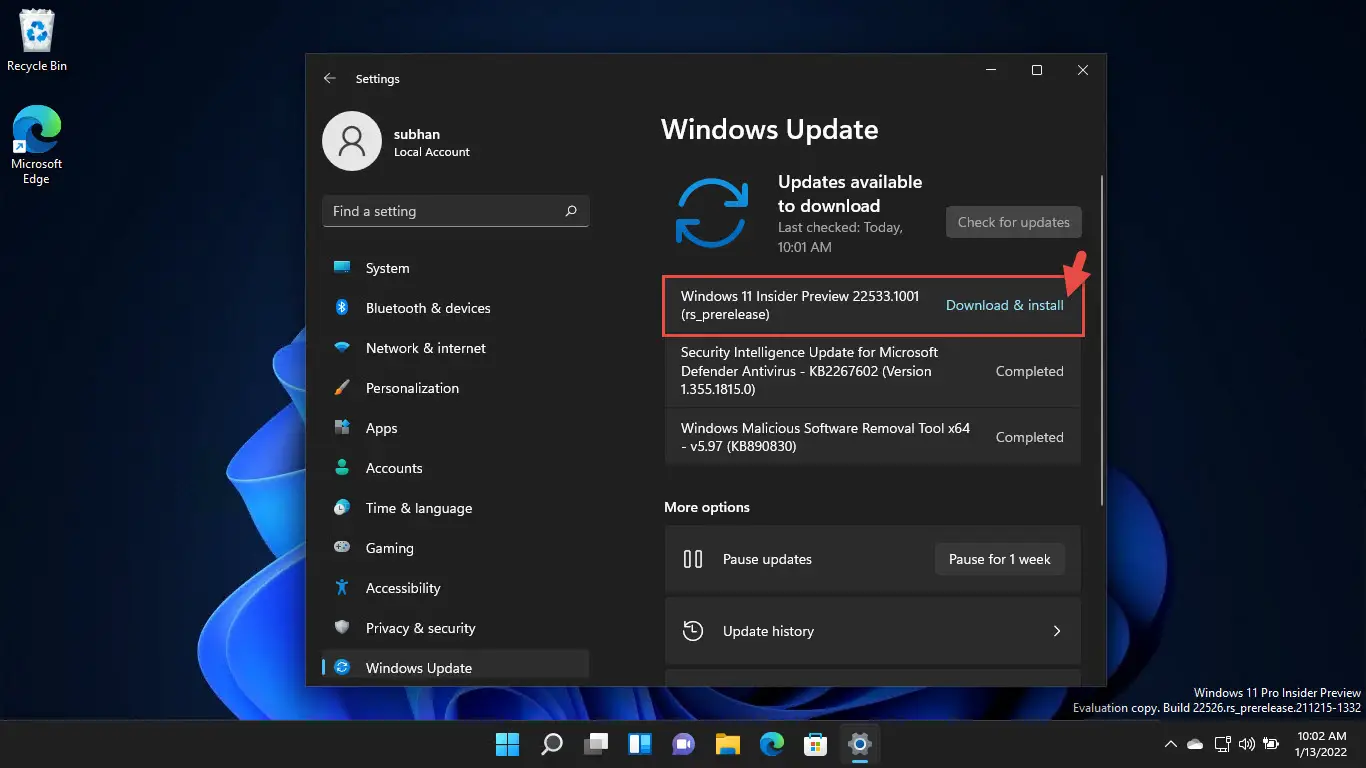Click Check for updates button
The width and height of the screenshot is (1366, 768).
click(x=1014, y=222)
